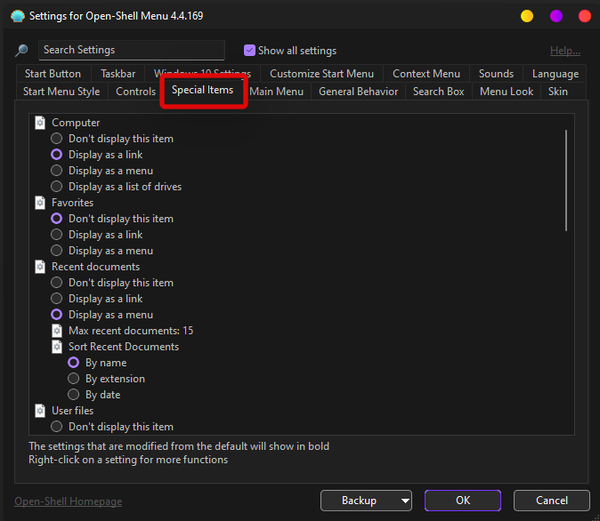Open the Customize Start Menu tab

[x=321, y=74]
